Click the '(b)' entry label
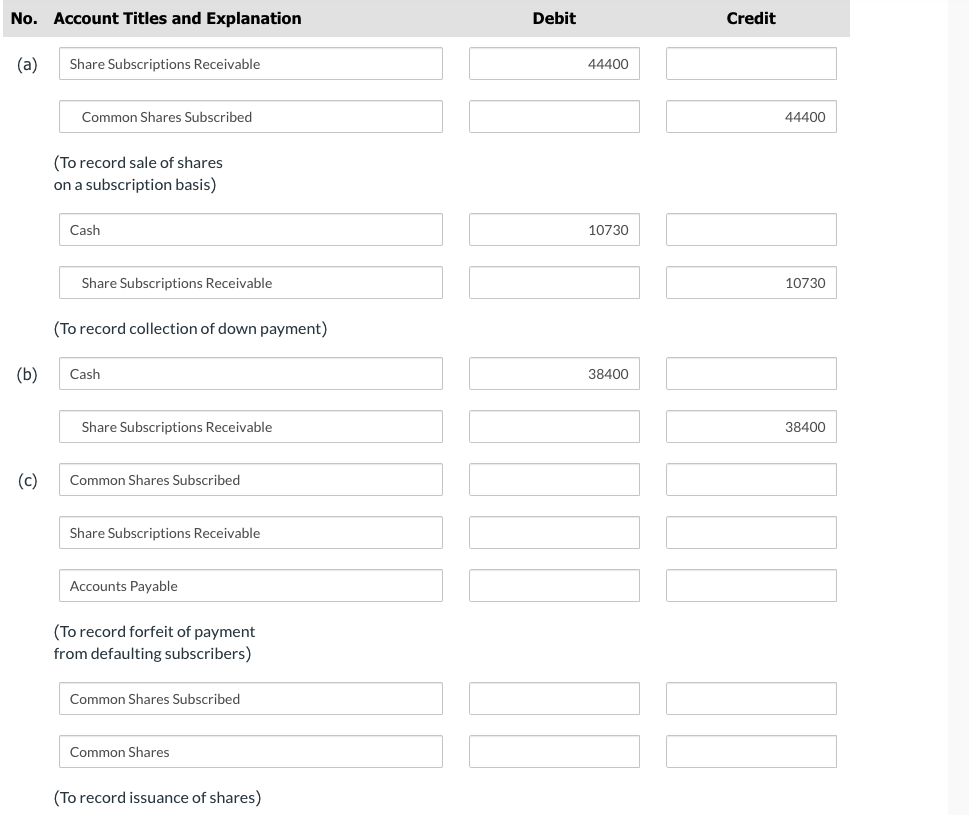Viewport: 969px width, 815px height. coord(27,374)
